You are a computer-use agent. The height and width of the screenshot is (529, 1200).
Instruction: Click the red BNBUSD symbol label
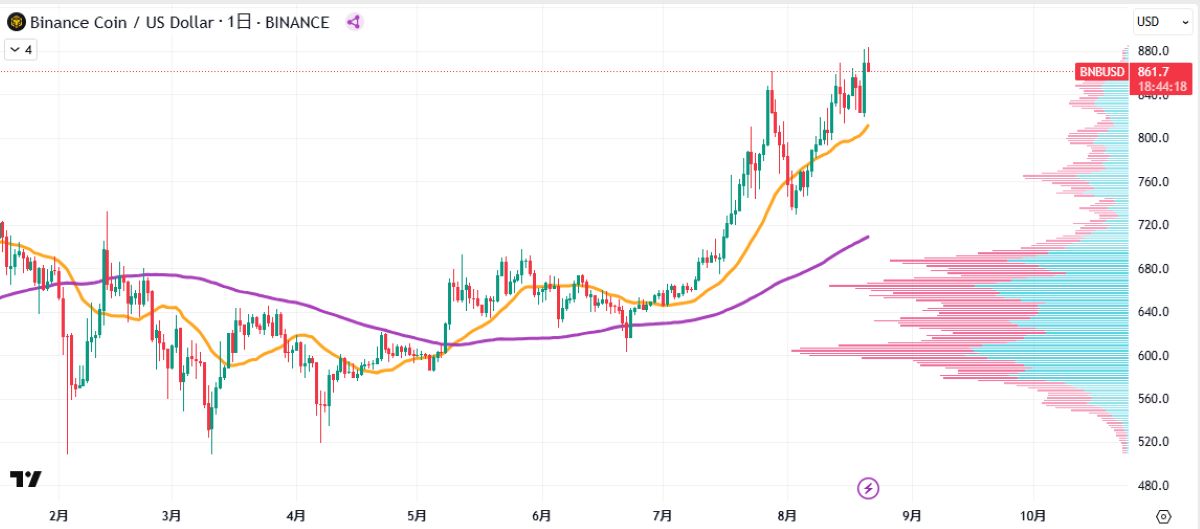click(1102, 72)
